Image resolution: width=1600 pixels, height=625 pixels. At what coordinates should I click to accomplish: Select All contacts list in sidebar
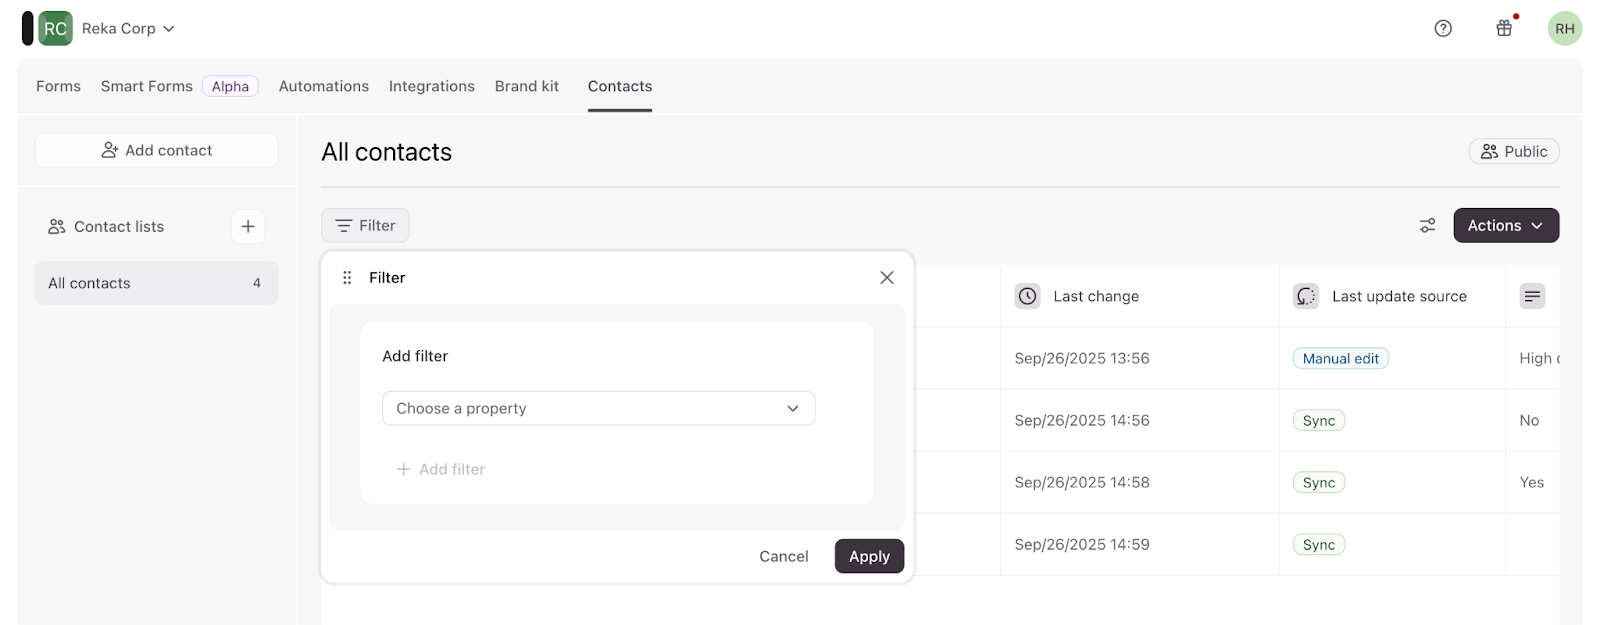click(x=156, y=283)
